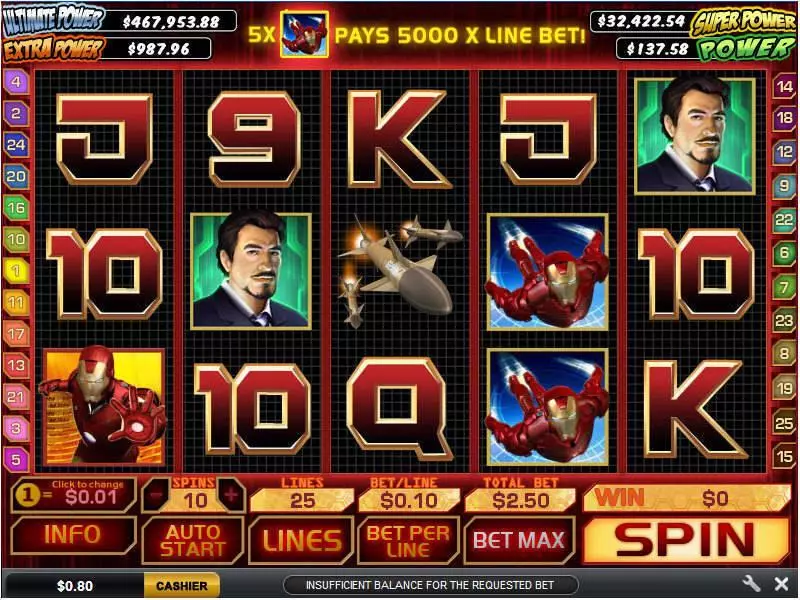800x600 pixels.
Task: Click the missiles symbol on center reel
Action: (x=399, y=270)
